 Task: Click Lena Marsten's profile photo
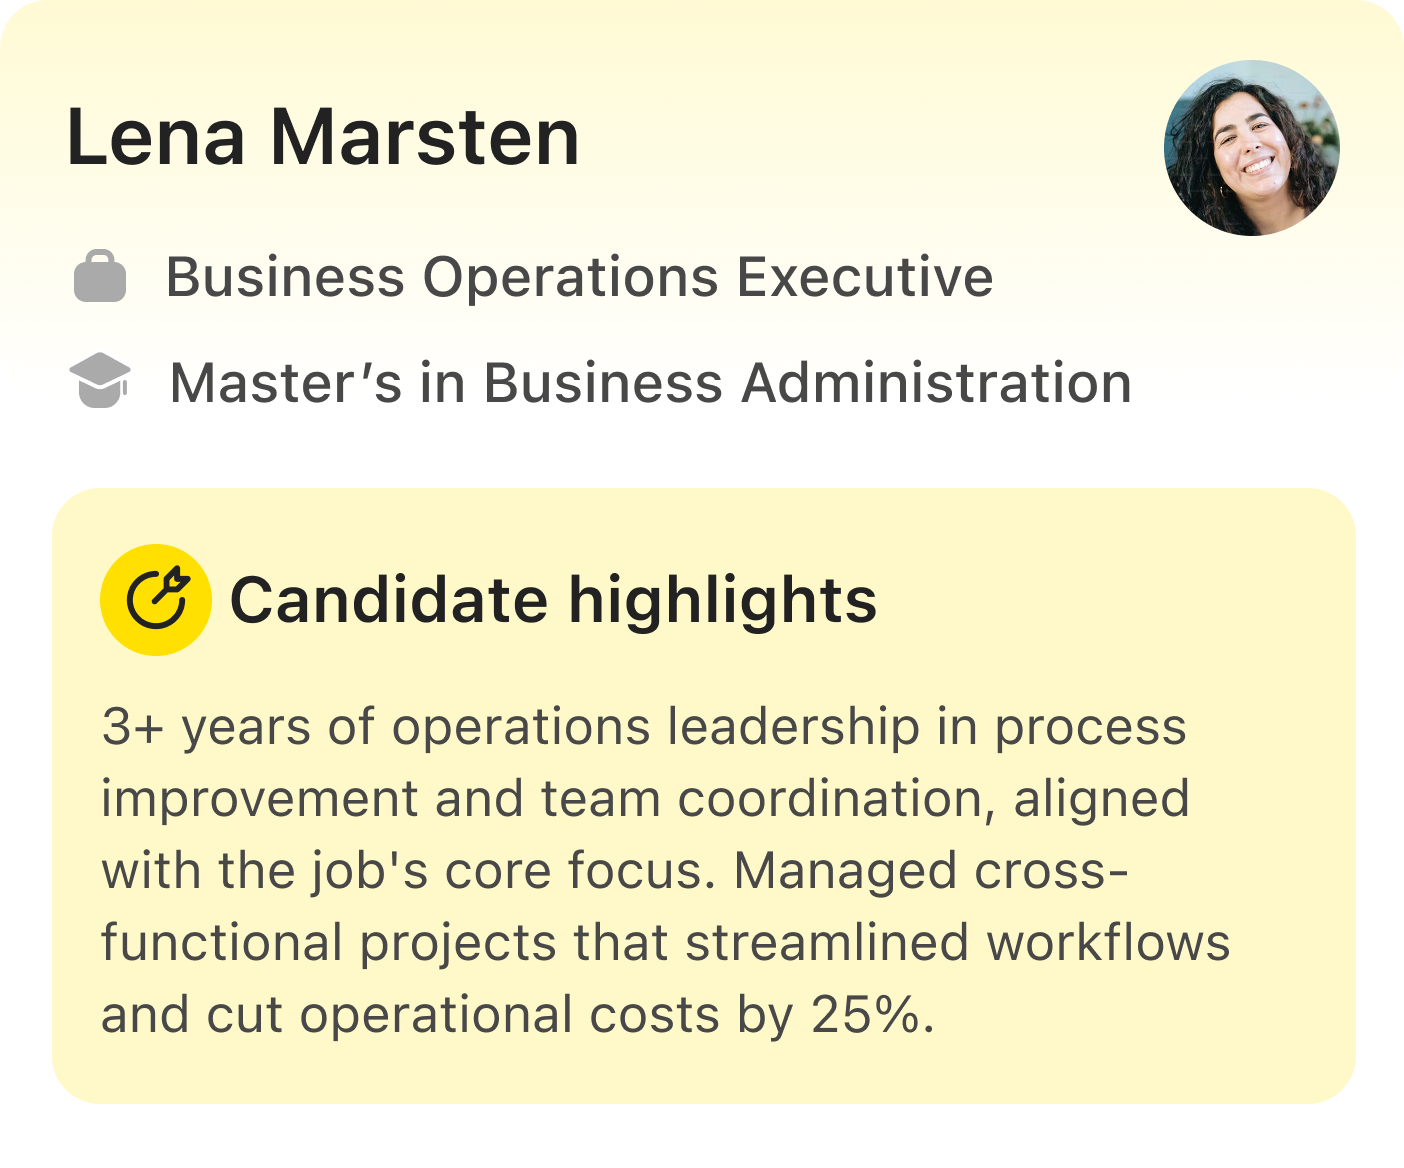[x=1251, y=148]
